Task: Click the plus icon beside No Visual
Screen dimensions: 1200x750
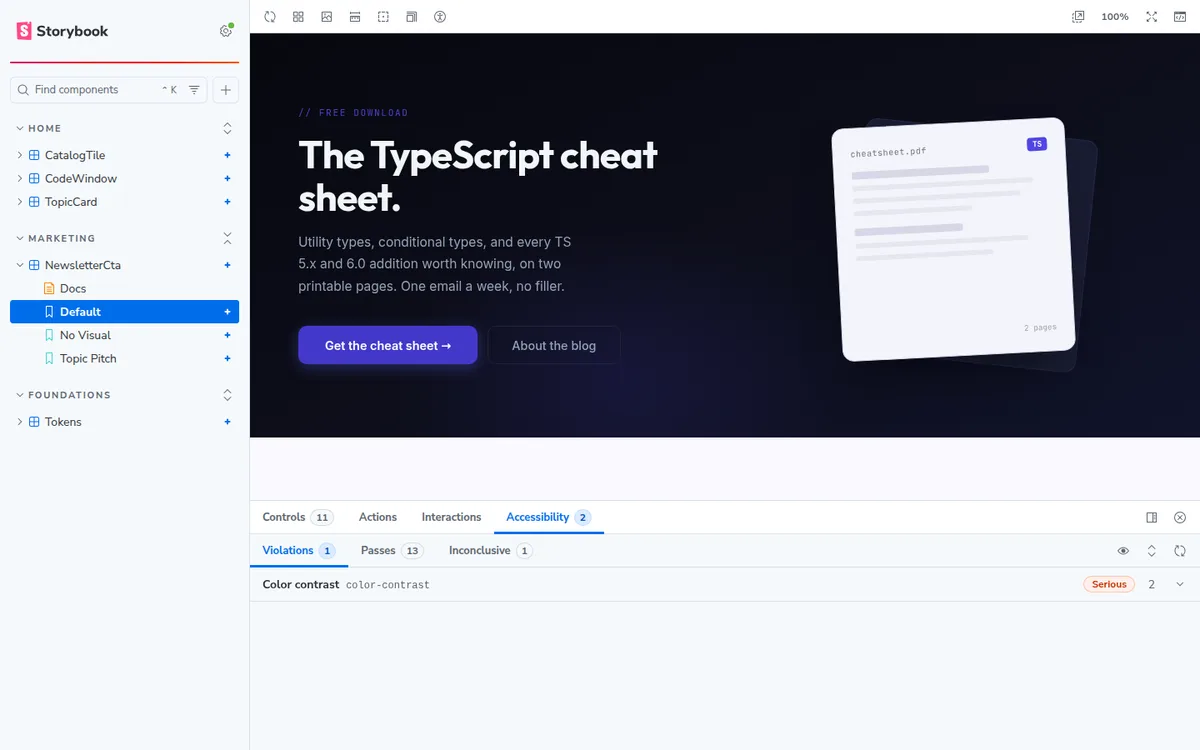Action: (227, 335)
